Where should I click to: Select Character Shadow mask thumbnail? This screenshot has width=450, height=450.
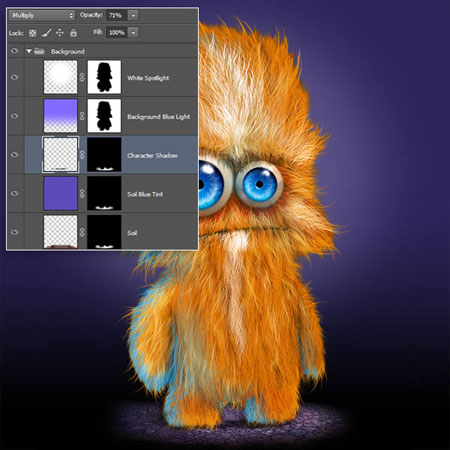click(104, 154)
